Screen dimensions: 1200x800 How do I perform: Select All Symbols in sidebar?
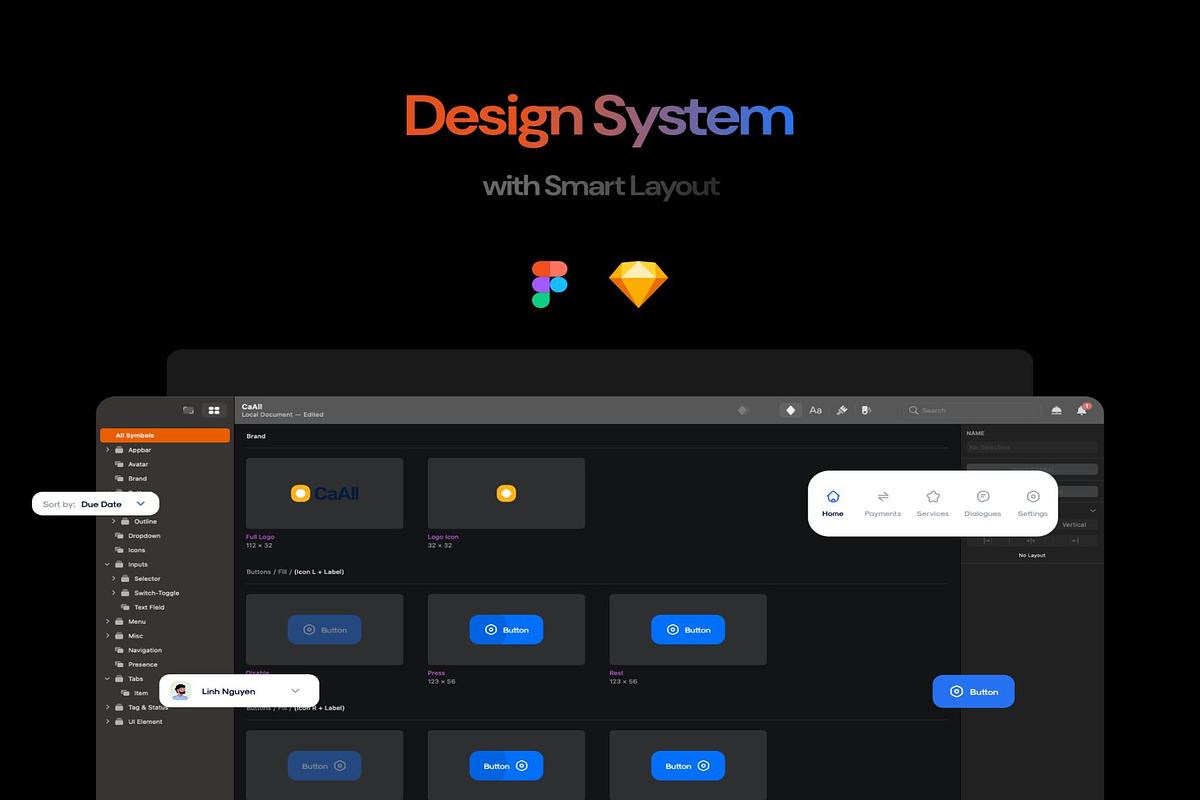click(165, 435)
